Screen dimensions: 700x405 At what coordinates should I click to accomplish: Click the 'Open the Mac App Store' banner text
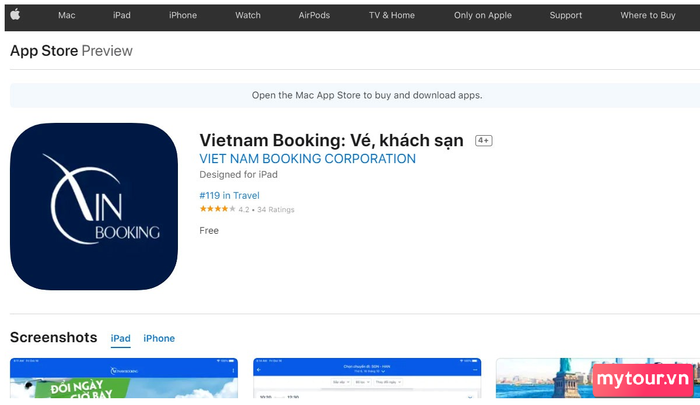tap(367, 95)
